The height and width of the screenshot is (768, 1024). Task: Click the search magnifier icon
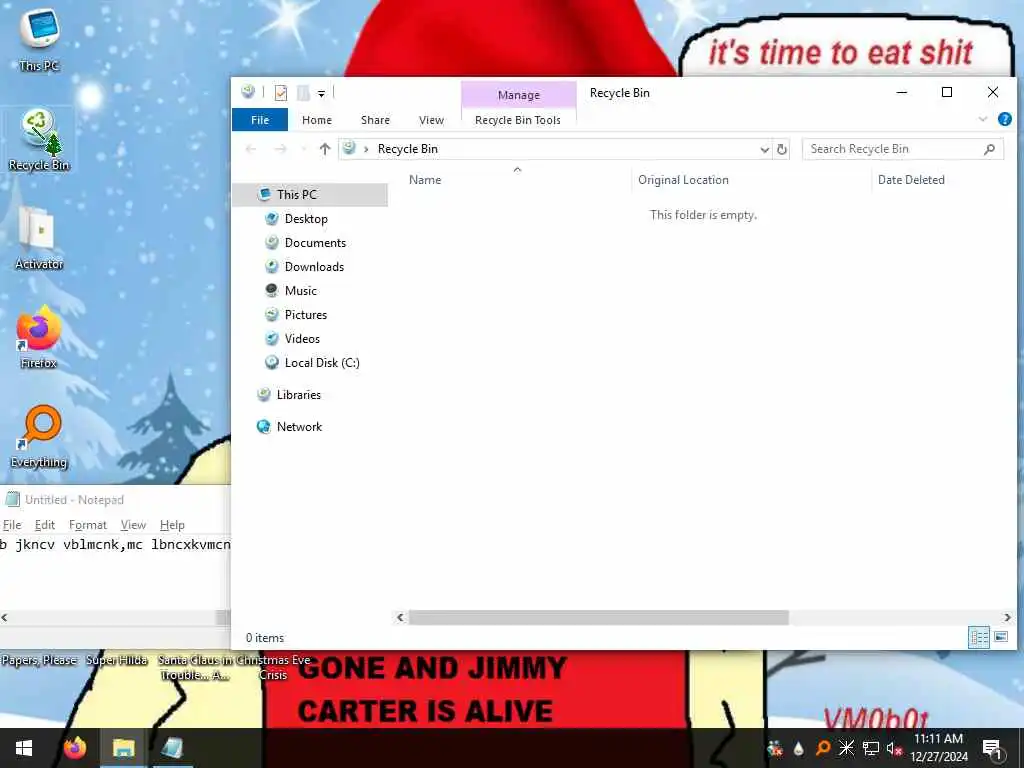click(989, 149)
